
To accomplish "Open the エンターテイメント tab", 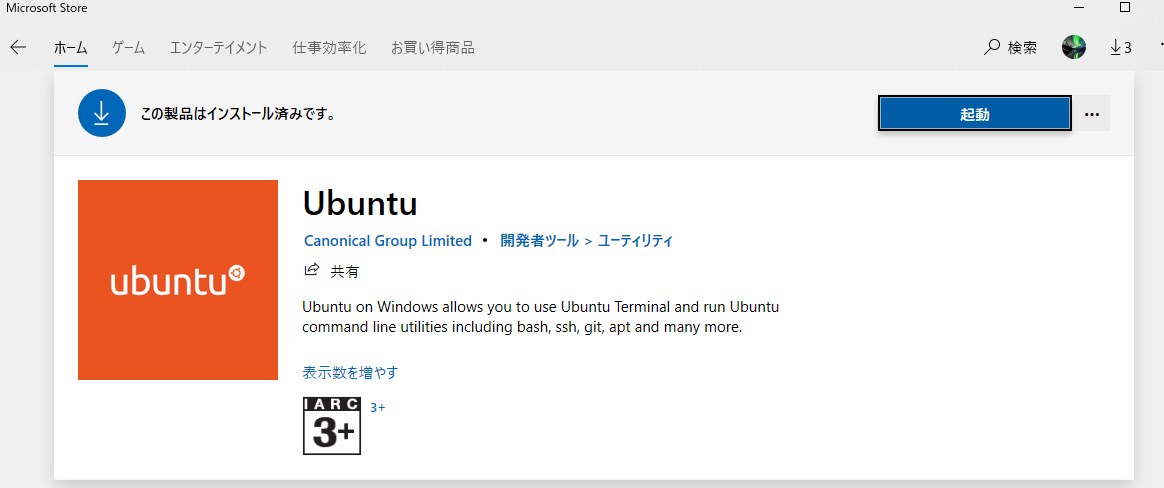I will (x=218, y=48).
